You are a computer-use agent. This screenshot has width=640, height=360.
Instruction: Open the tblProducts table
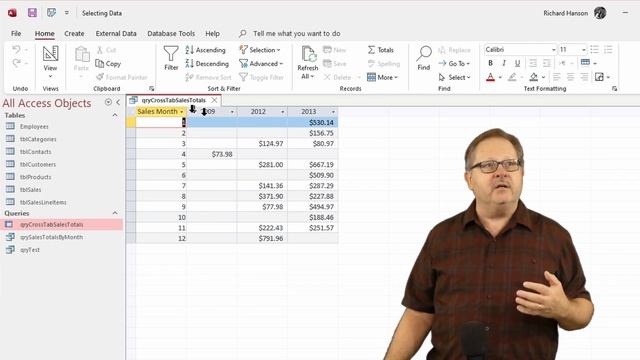[36, 177]
